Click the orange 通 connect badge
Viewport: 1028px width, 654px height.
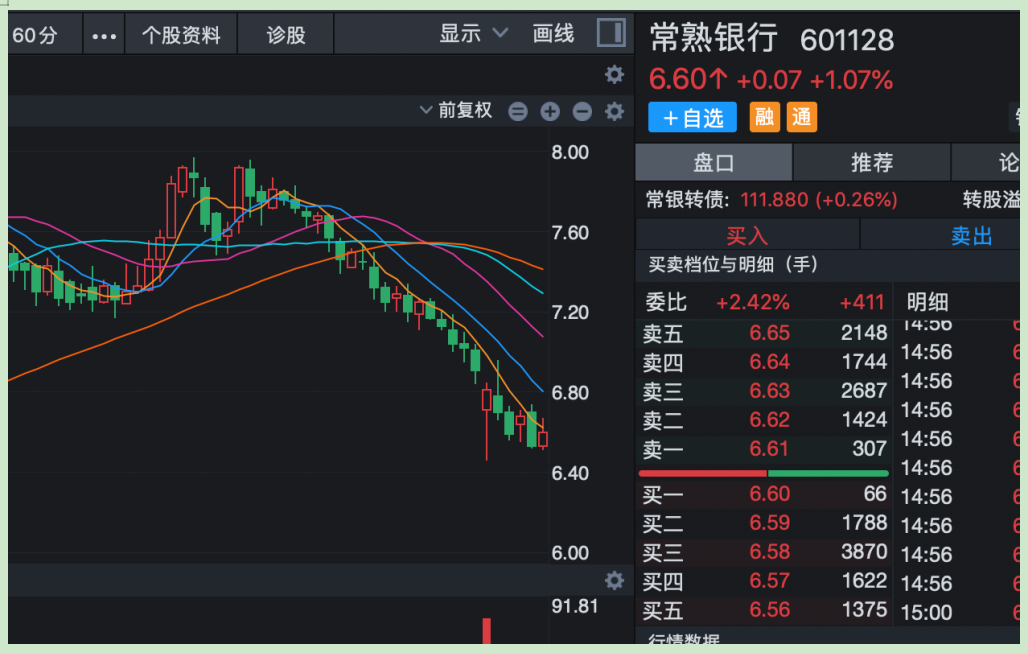(801, 118)
